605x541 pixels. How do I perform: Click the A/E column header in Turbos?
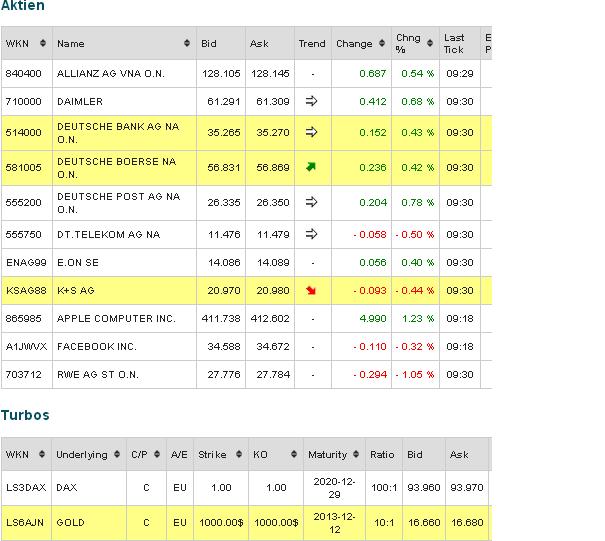(x=180, y=454)
